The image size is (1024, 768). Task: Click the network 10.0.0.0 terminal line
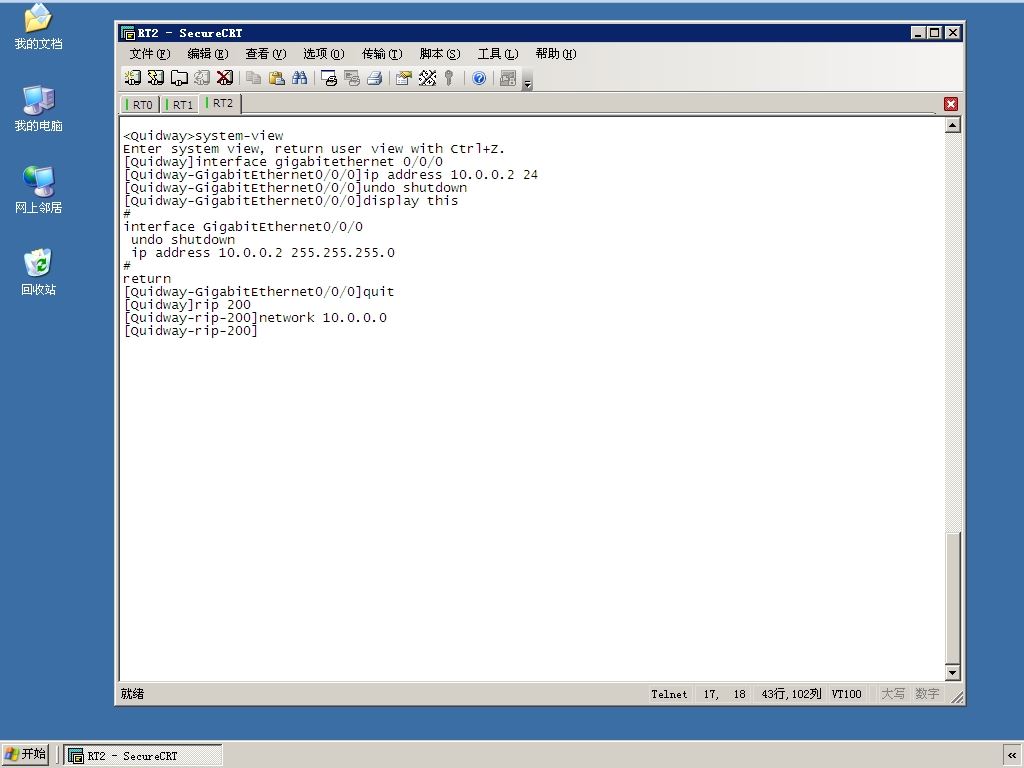coord(255,317)
